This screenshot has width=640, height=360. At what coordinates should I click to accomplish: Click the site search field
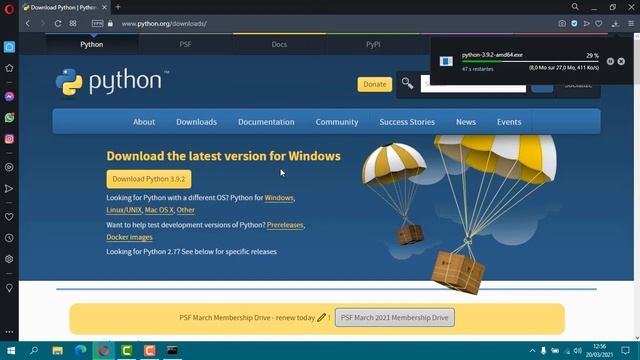coord(473,84)
